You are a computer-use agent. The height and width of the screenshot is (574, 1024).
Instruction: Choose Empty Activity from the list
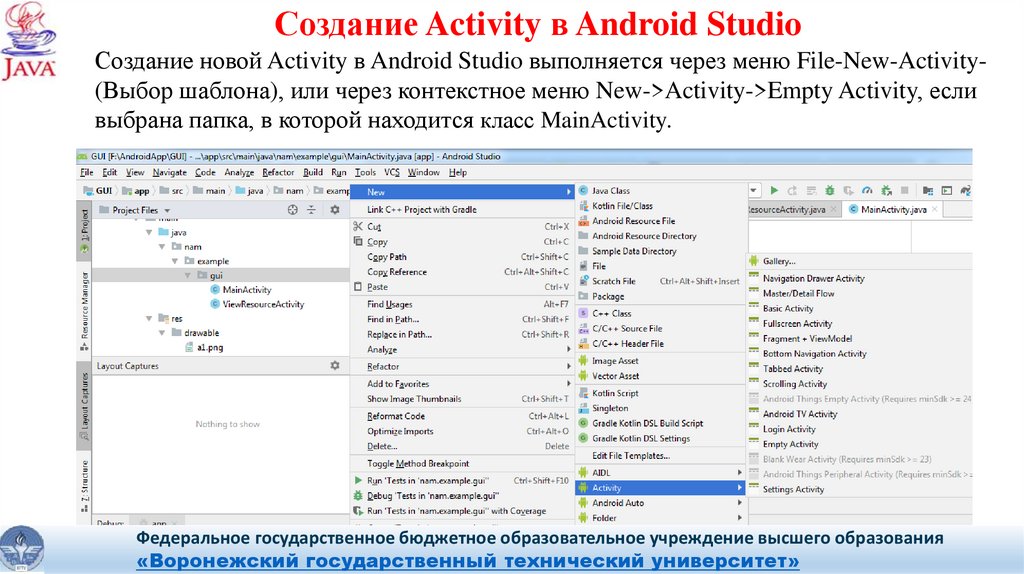[790, 444]
